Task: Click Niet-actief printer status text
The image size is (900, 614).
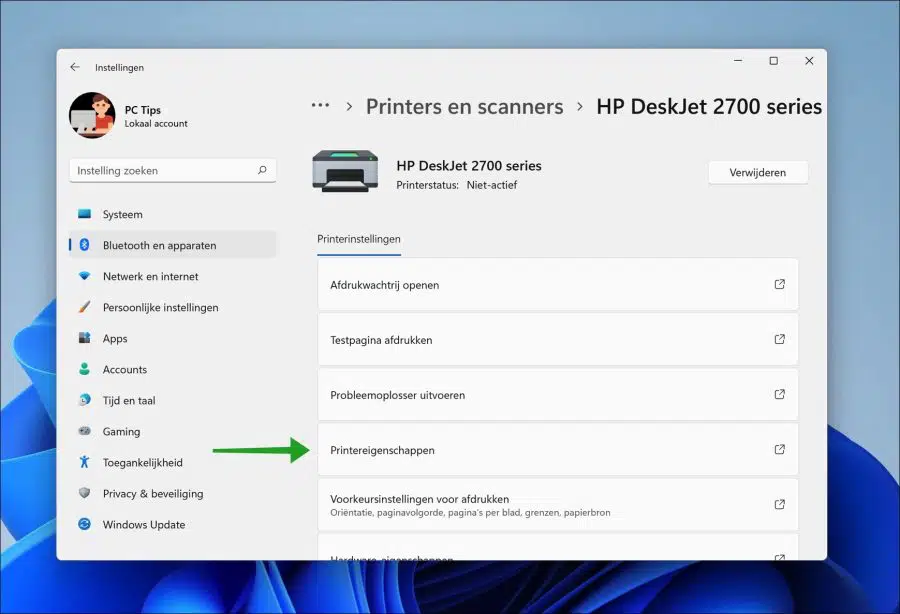Action: pos(491,185)
